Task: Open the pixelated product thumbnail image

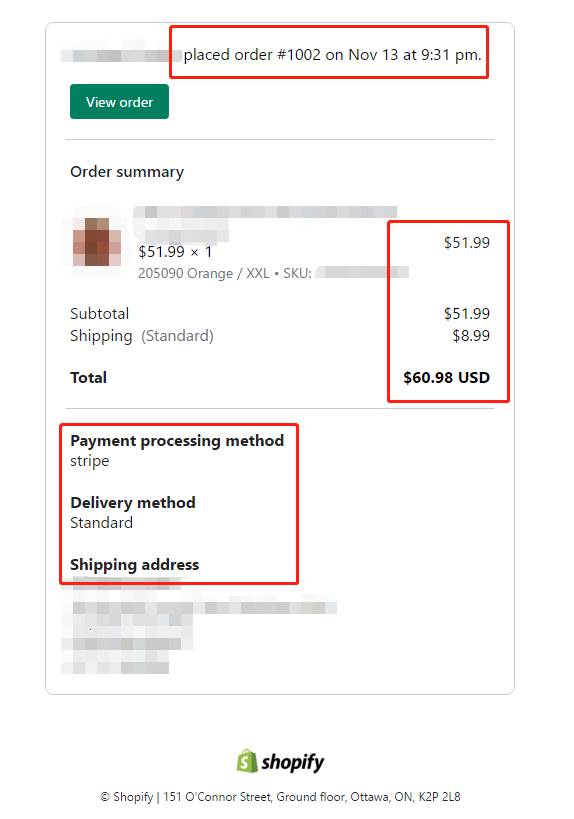Action: 97,242
